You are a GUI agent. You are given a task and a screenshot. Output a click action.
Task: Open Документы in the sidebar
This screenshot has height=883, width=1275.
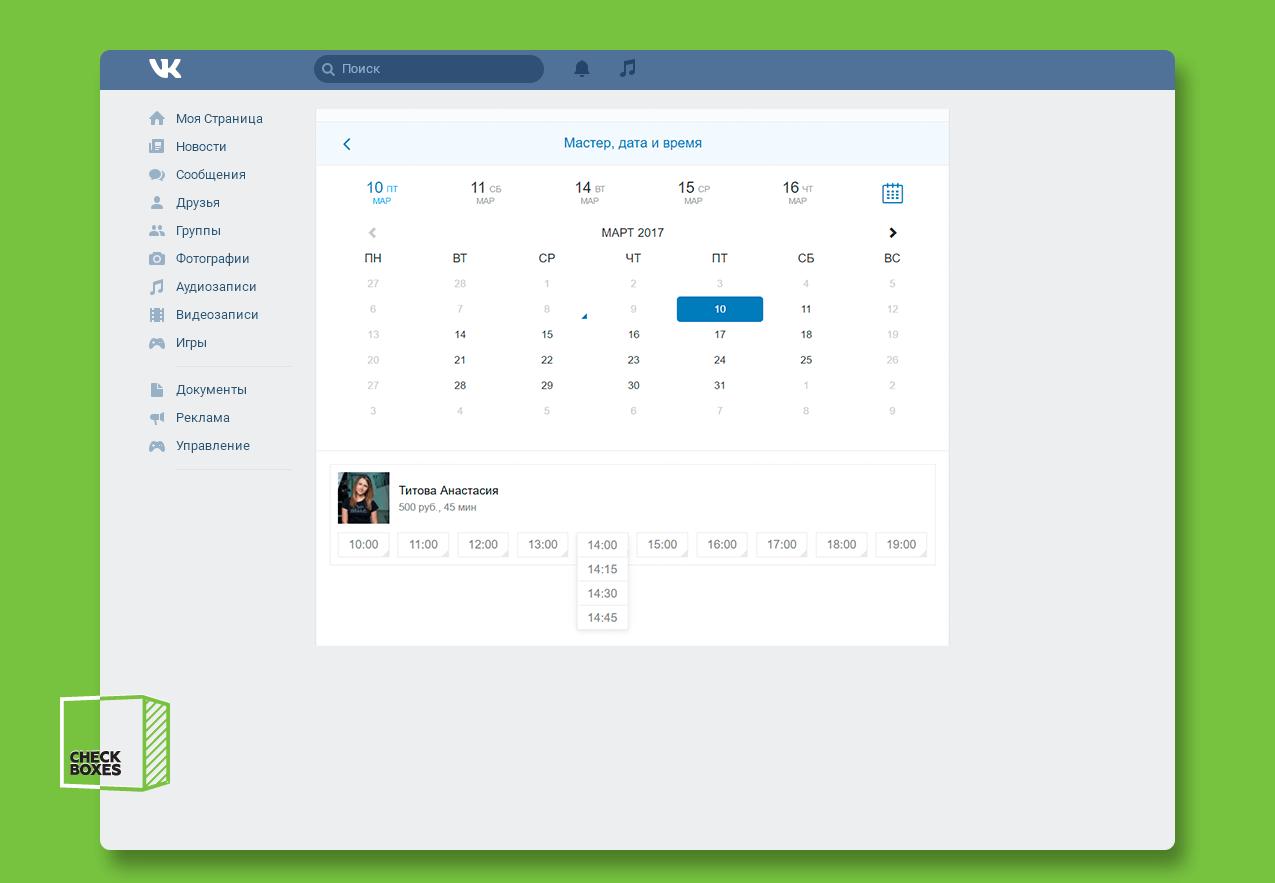[x=211, y=390]
